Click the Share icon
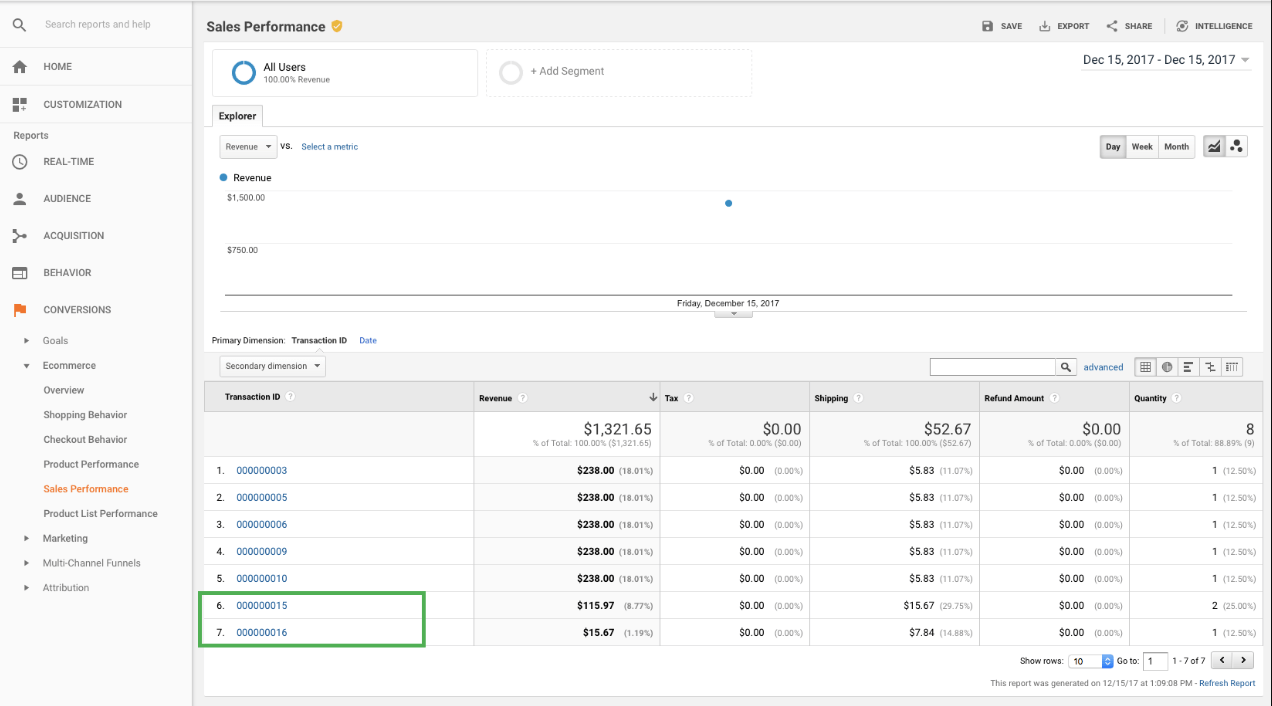Image resolution: width=1272 pixels, height=706 pixels. pyautogui.click(x=1112, y=26)
